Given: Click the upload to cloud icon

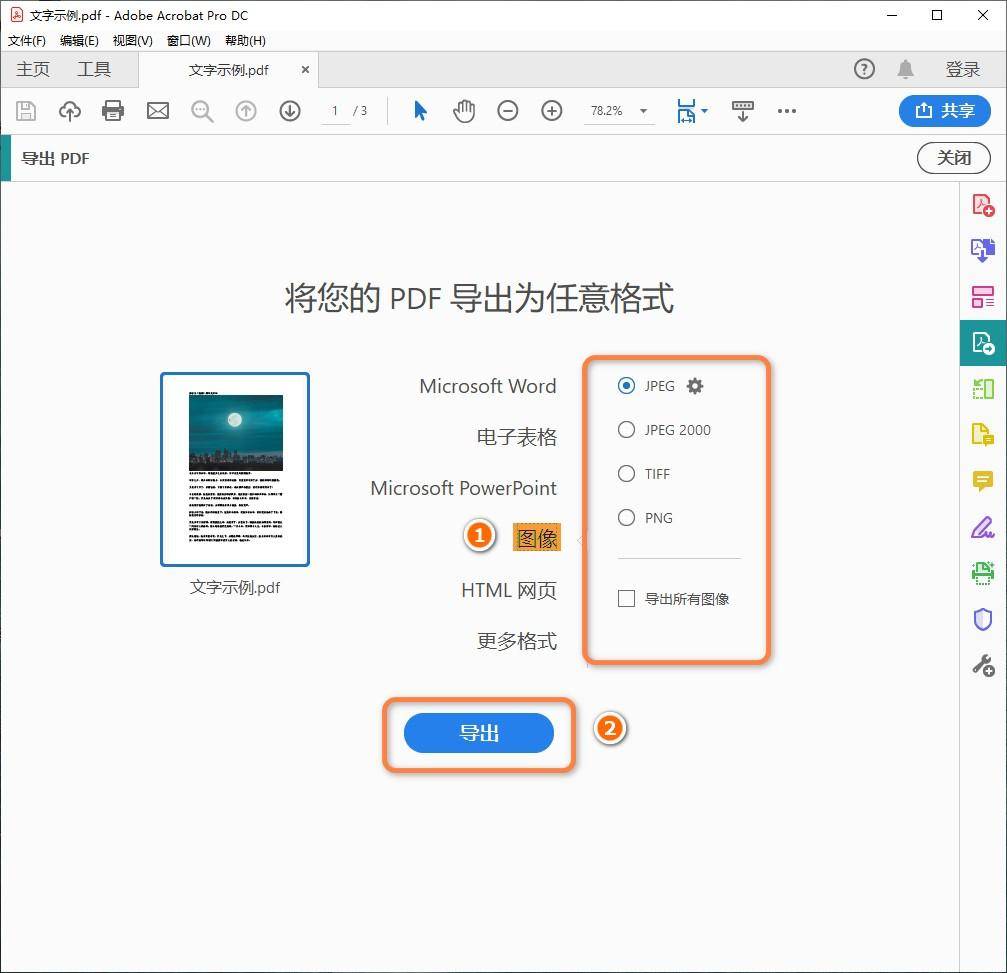Looking at the screenshot, I should pyautogui.click(x=69, y=111).
